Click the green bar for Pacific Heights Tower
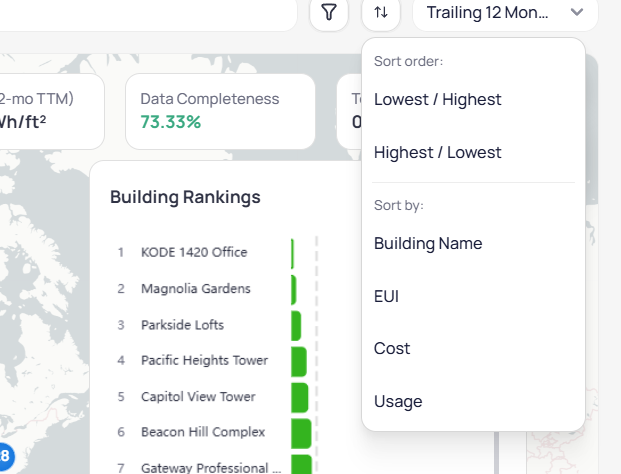The width and height of the screenshot is (621, 474). [x=299, y=362]
